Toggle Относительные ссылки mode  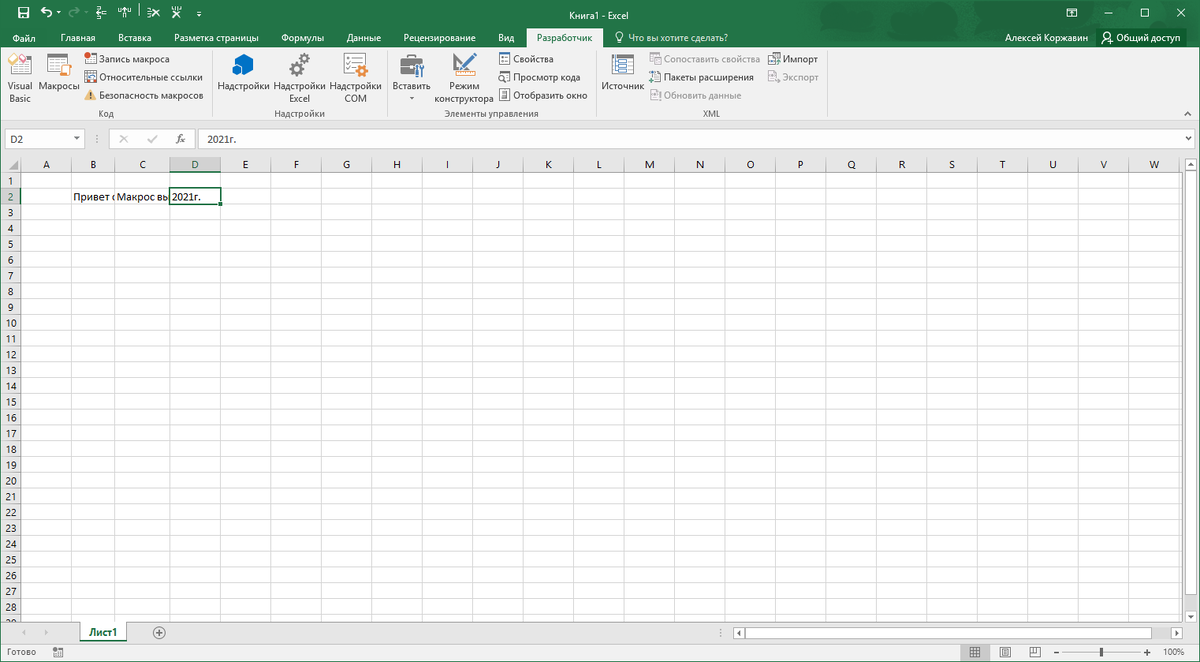tap(144, 77)
